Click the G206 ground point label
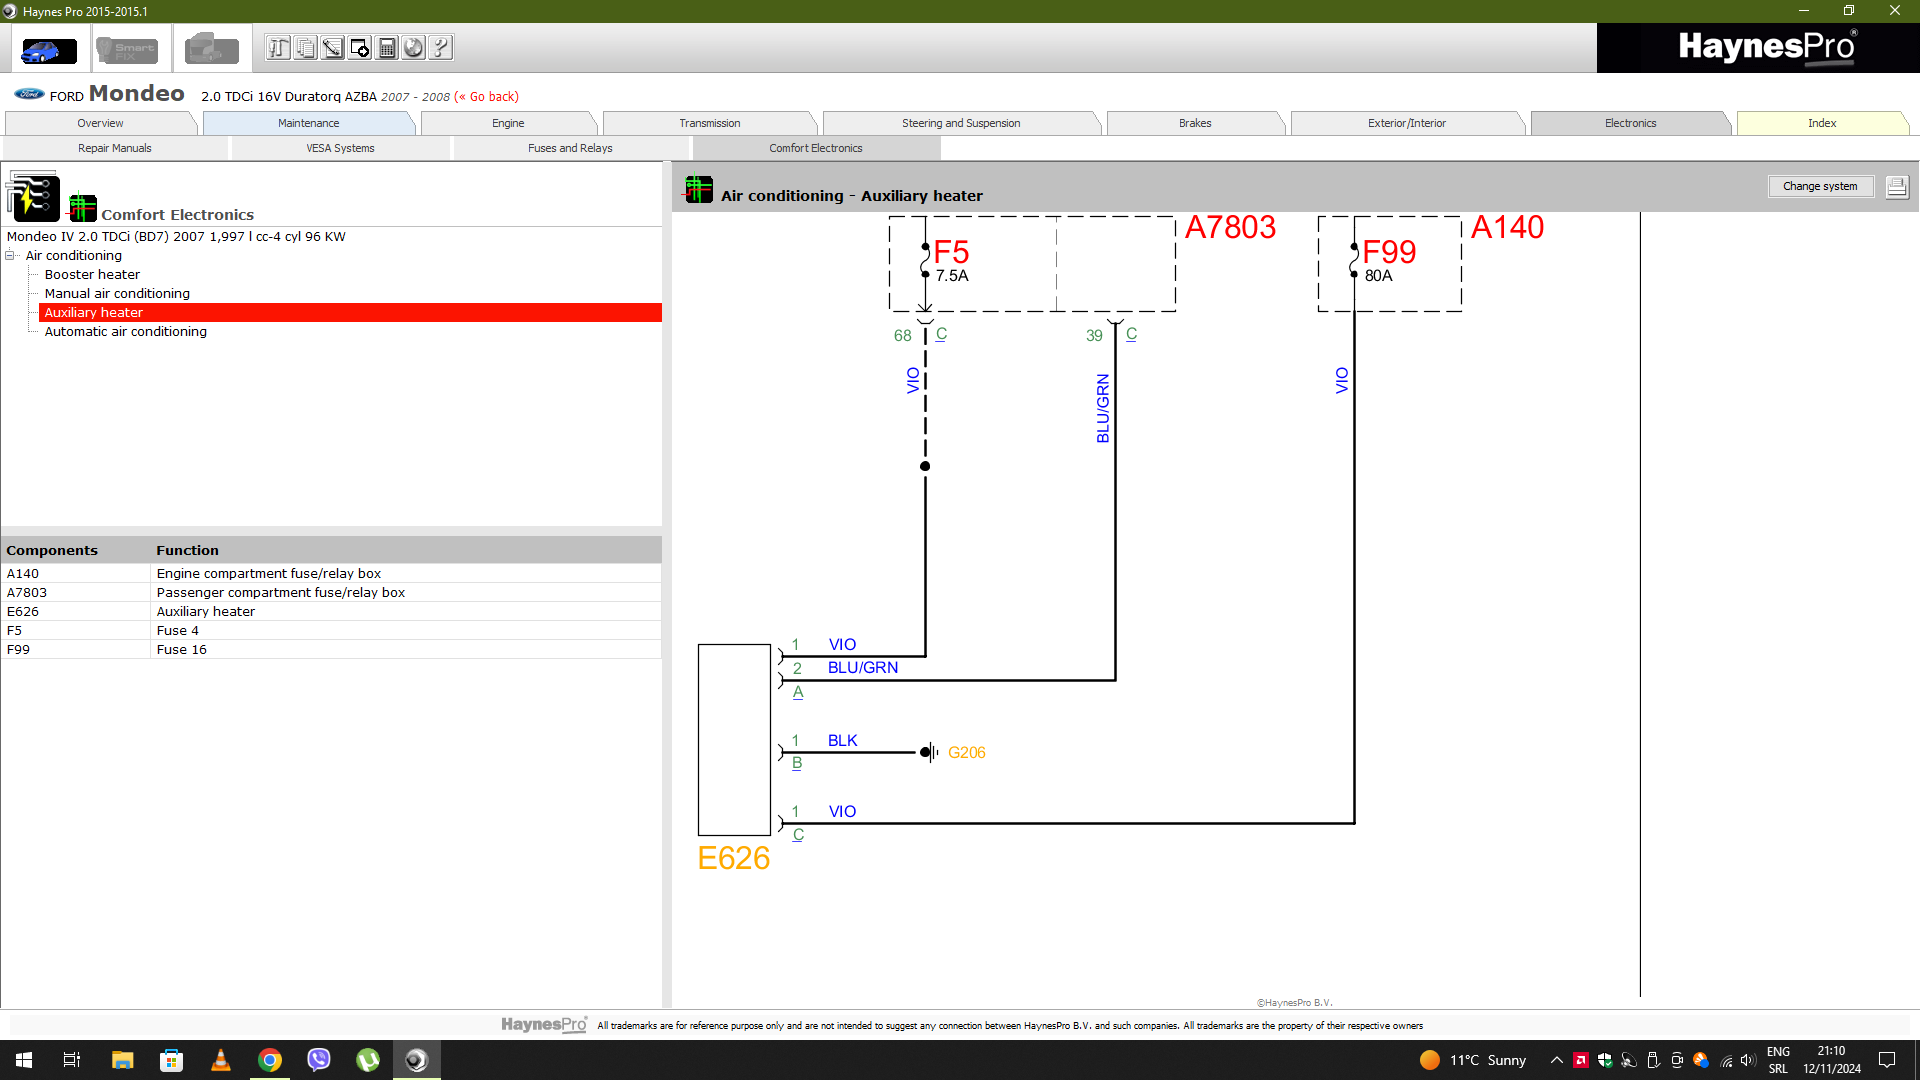Viewport: 1920px width, 1080px height. pos(967,753)
